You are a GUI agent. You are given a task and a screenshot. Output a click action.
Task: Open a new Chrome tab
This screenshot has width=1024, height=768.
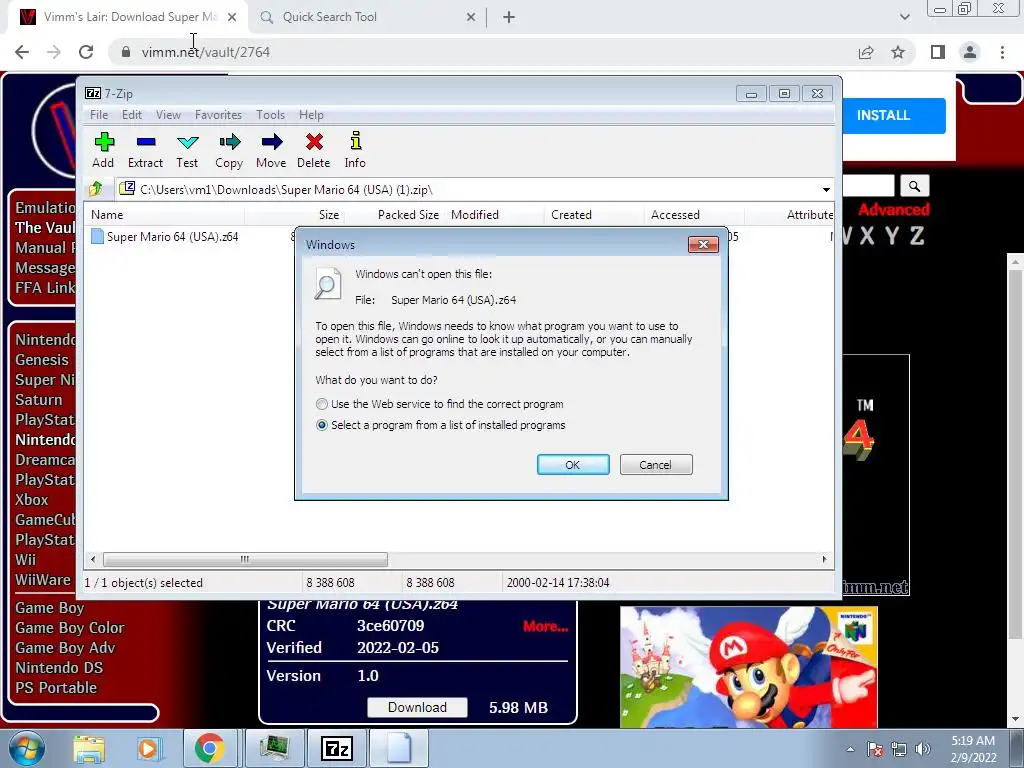509,17
